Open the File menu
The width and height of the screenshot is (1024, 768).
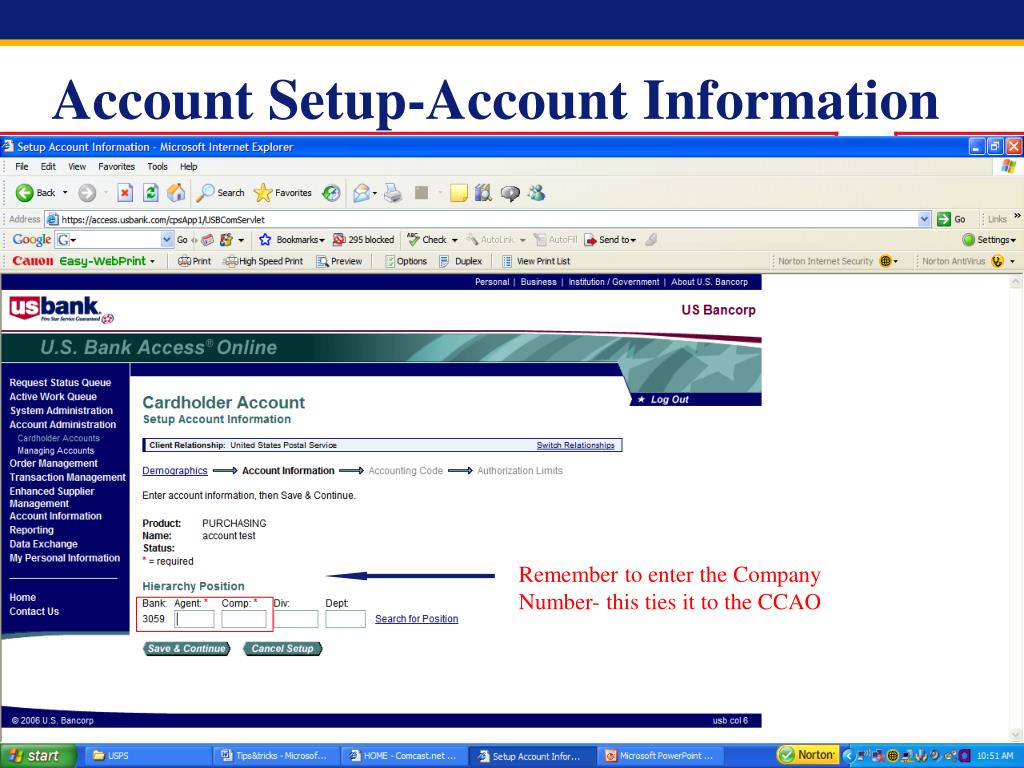pyautogui.click(x=22, y=167)
